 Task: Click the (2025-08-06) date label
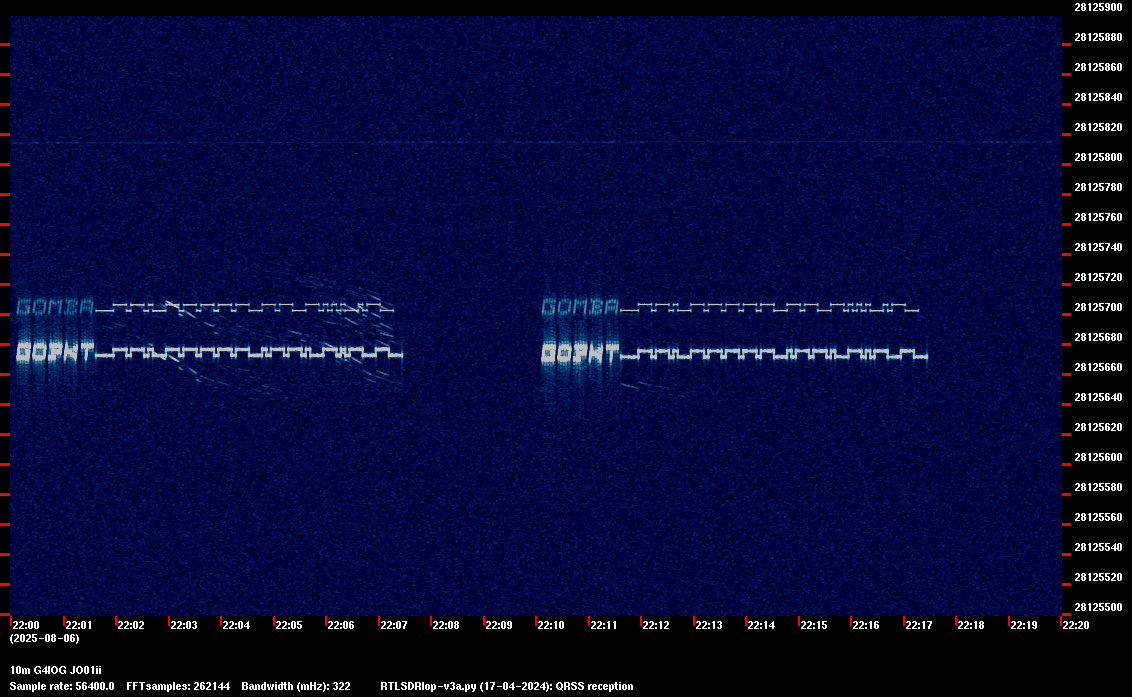coord(45,638)
